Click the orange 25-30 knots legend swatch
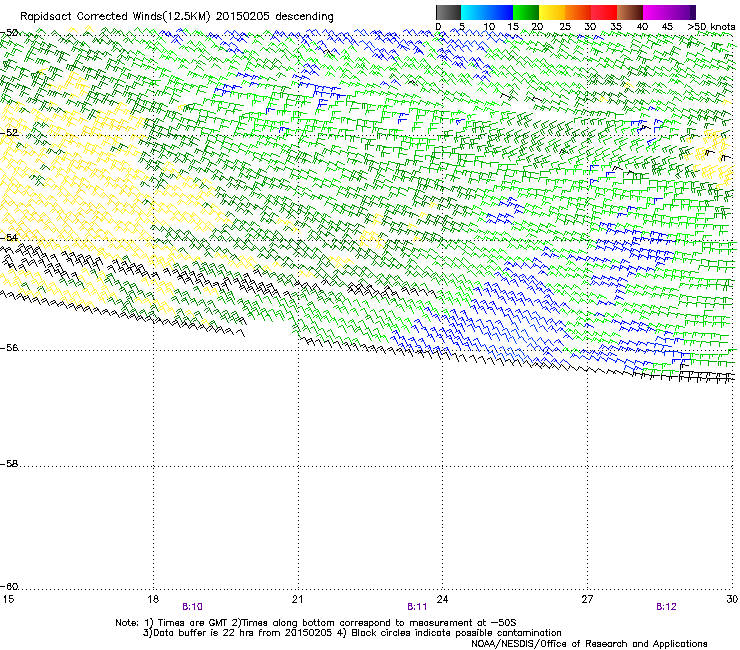 click(x=578, y=12)
